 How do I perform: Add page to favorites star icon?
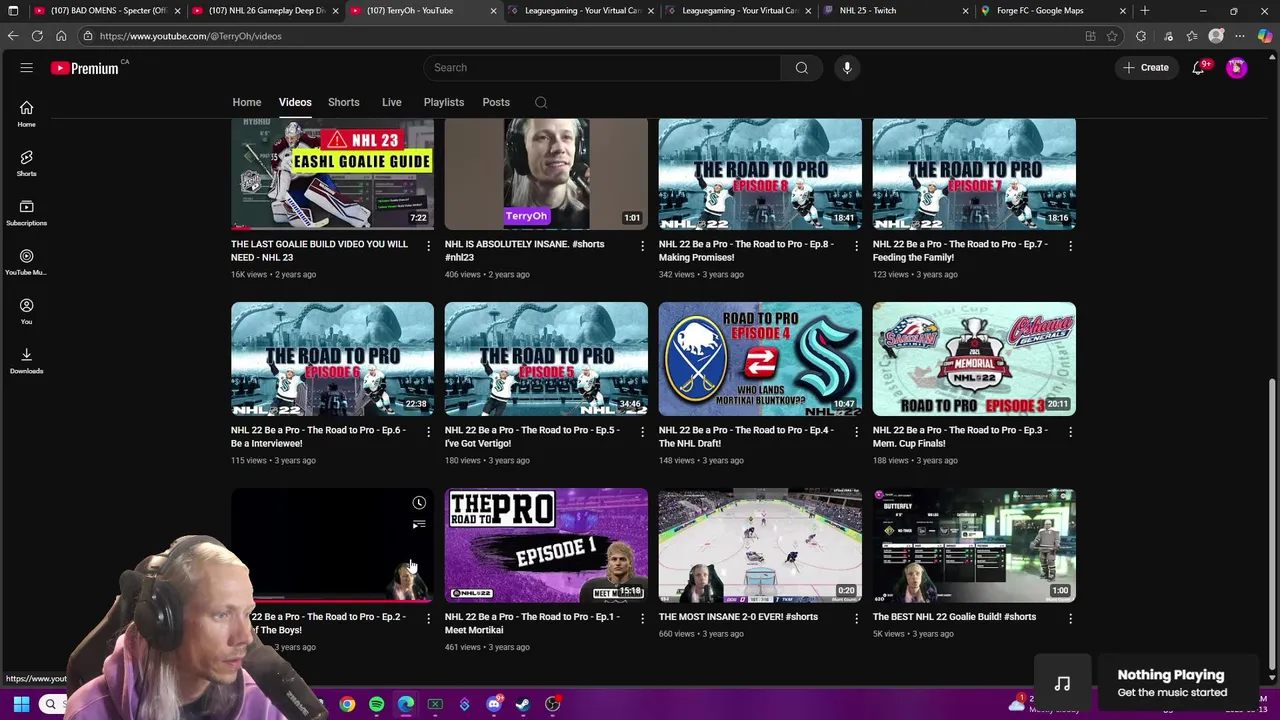1112,36
